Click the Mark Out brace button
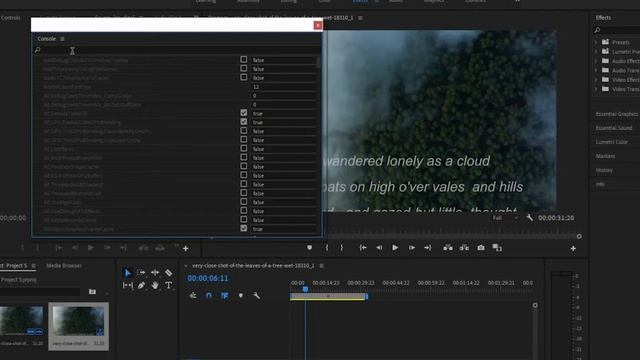The height and width of the screenshot is (360, 640). pyautogui.click(x=342, y=248)
